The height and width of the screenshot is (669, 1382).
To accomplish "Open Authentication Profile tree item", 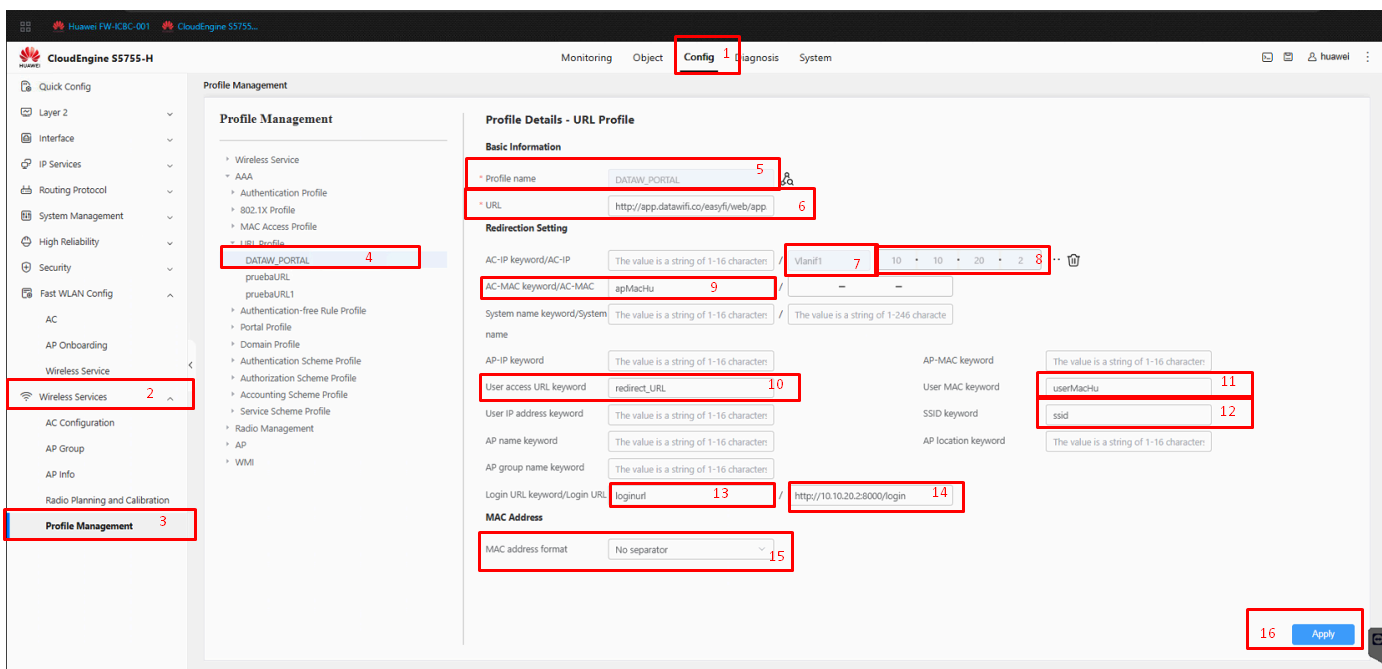I will (x=283, y=193).
